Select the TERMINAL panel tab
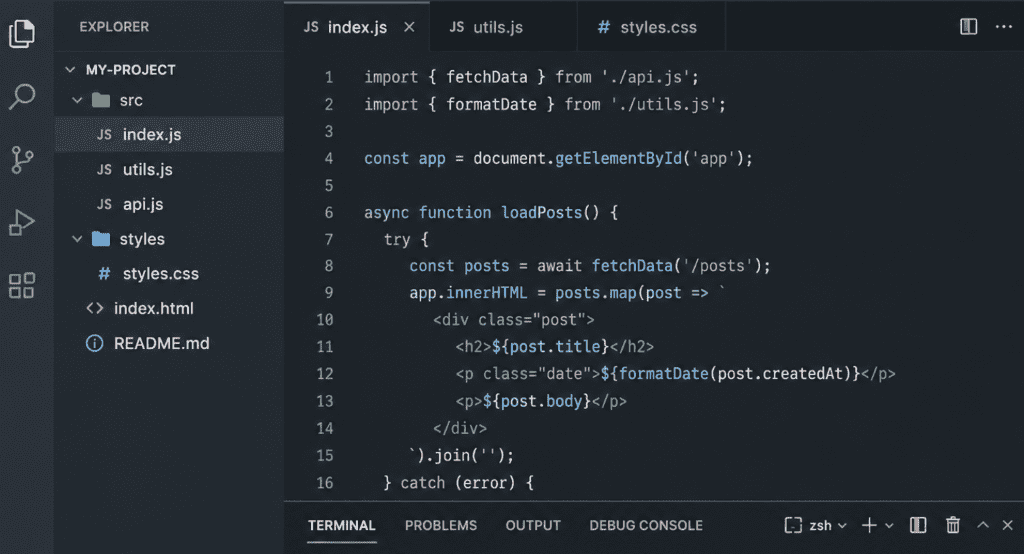The height and width of the screenshot is (554, 1024). (x=342, y=525)
